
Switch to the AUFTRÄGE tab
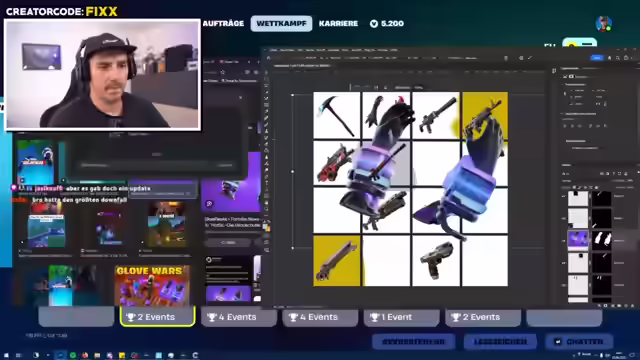(x=223, y=24)
